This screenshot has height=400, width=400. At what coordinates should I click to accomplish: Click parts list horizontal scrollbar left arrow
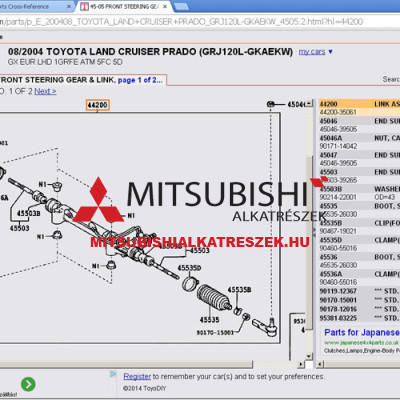tap(320, 364)
